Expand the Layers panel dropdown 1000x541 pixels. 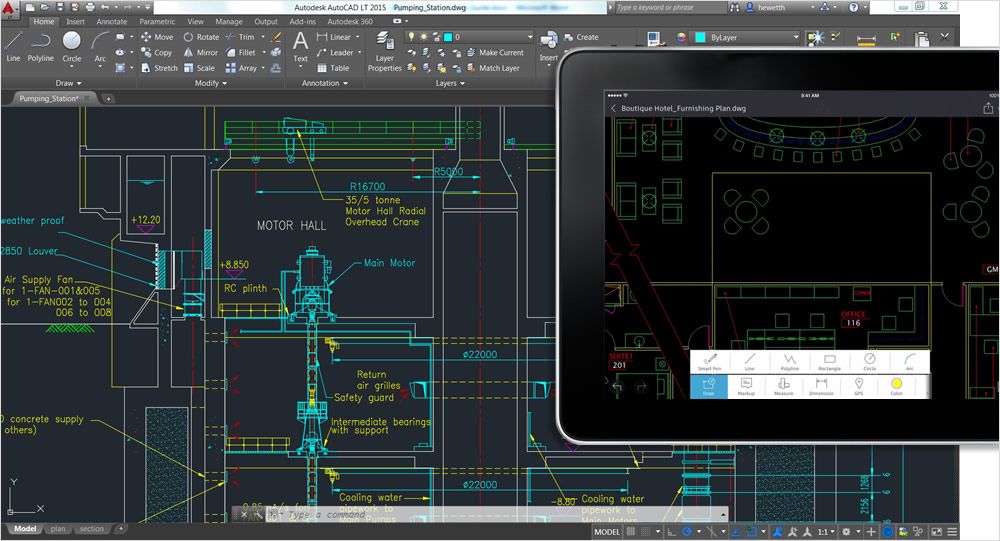point(450,83)
